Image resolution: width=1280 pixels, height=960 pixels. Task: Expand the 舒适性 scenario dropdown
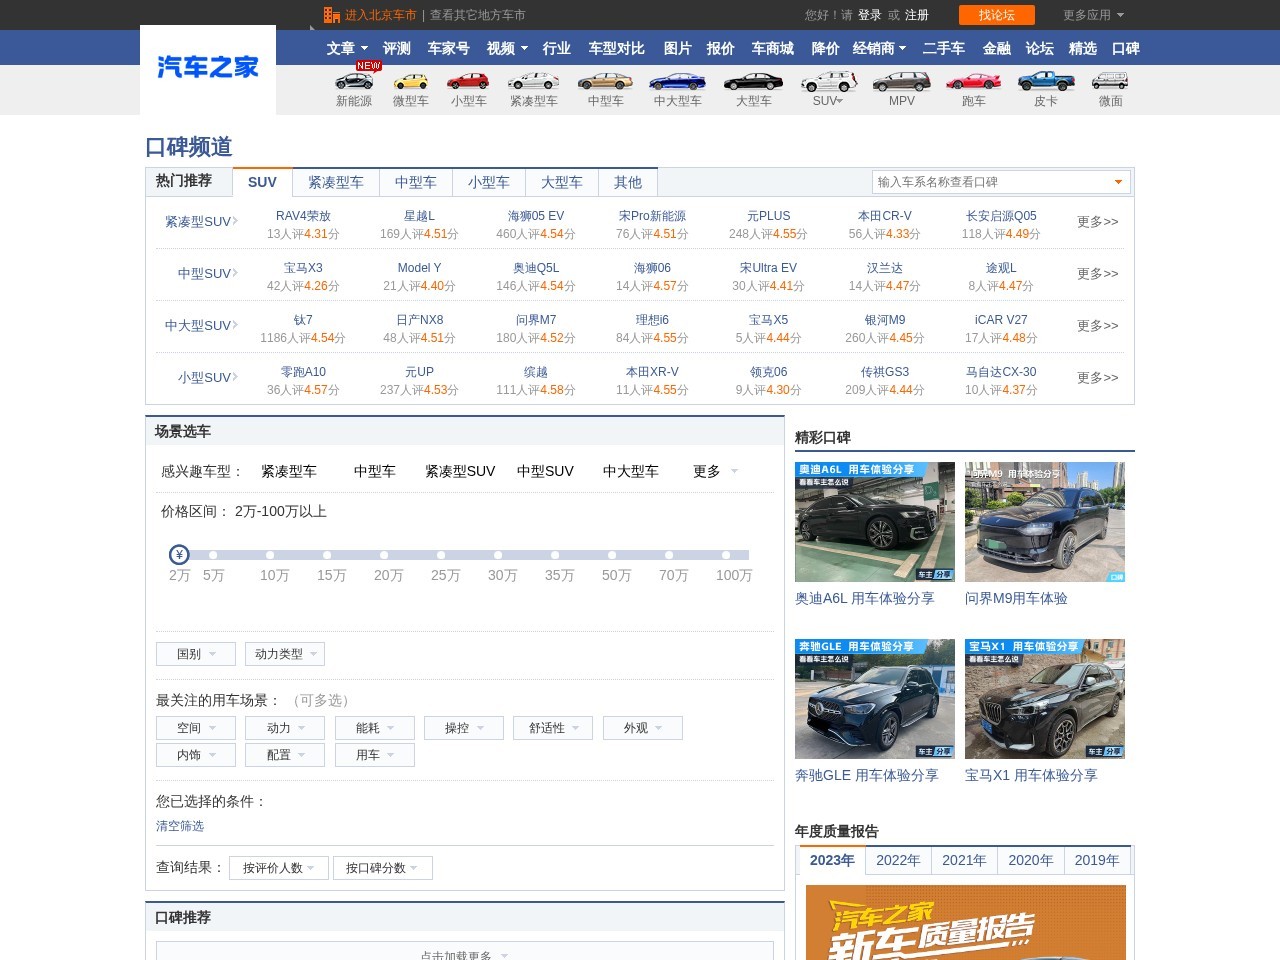click(553, 728)
